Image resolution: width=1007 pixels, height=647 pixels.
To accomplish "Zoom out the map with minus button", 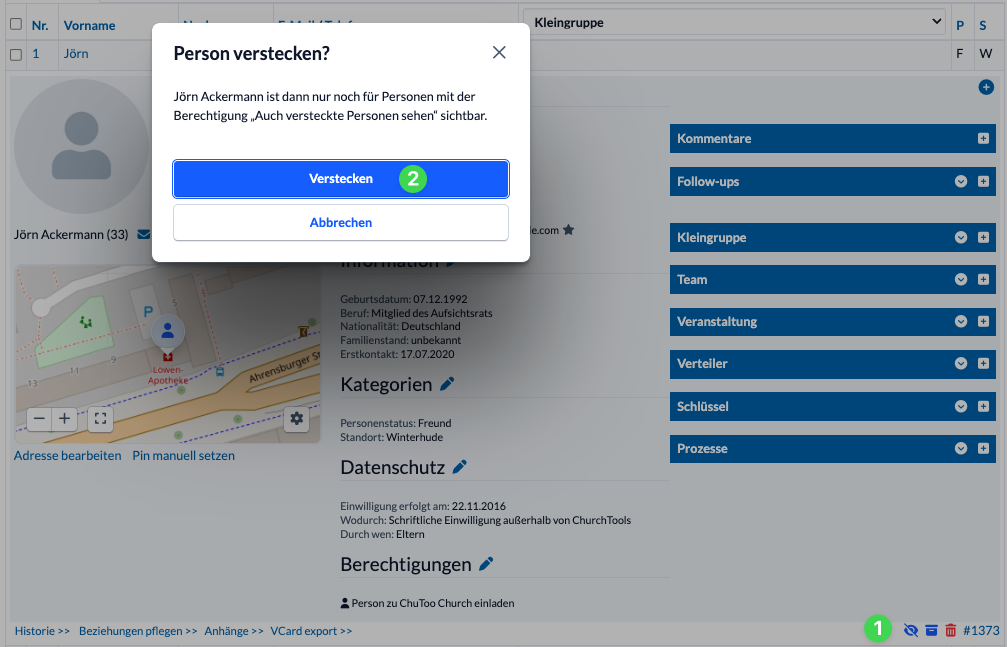I will (x=40, y=419).
